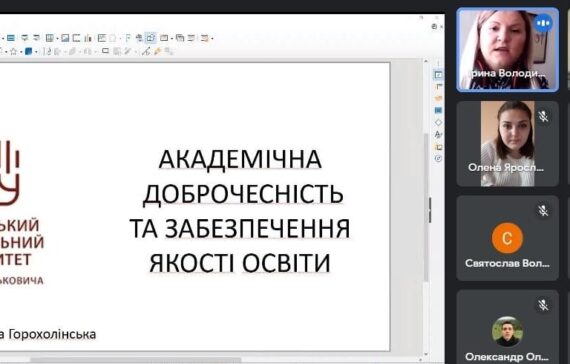Viewport: 570px width, 364px height.
Task: Click the Insert Chart bar-graph icon
Action: point(88,38)
